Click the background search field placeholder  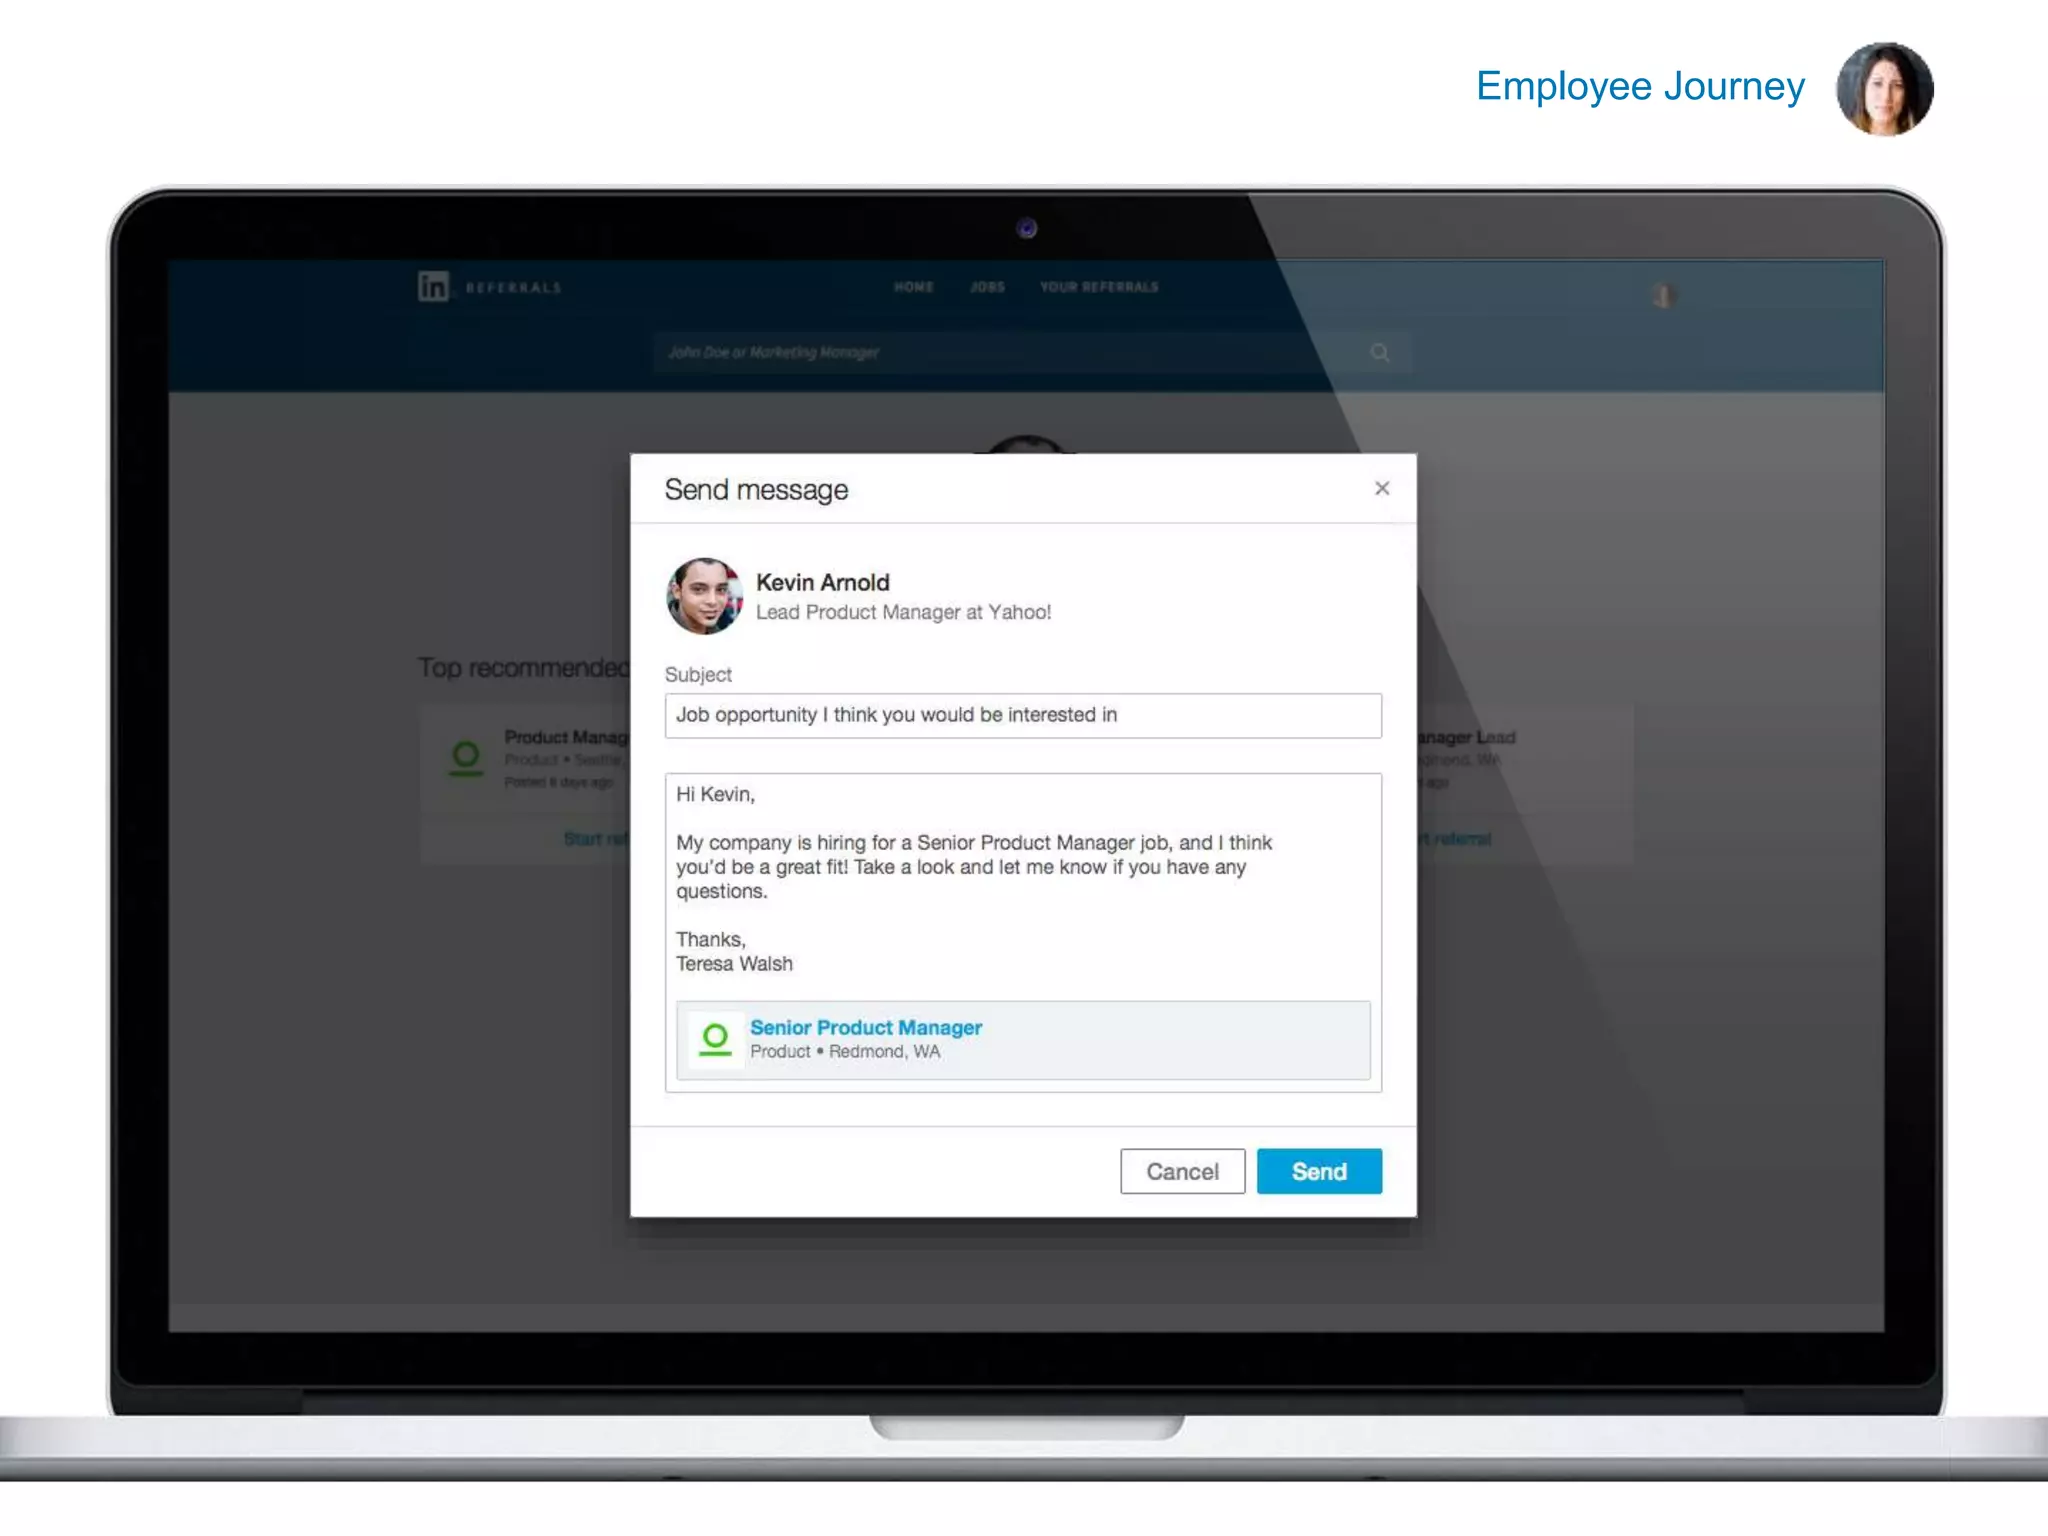773,352
